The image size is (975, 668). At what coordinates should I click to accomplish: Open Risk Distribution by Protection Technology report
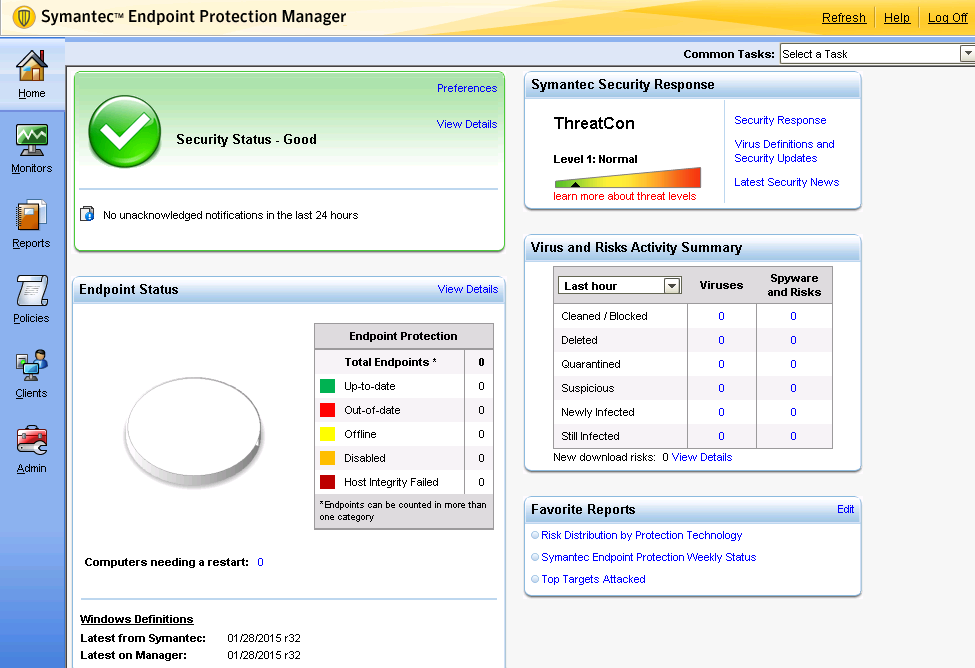641,535
